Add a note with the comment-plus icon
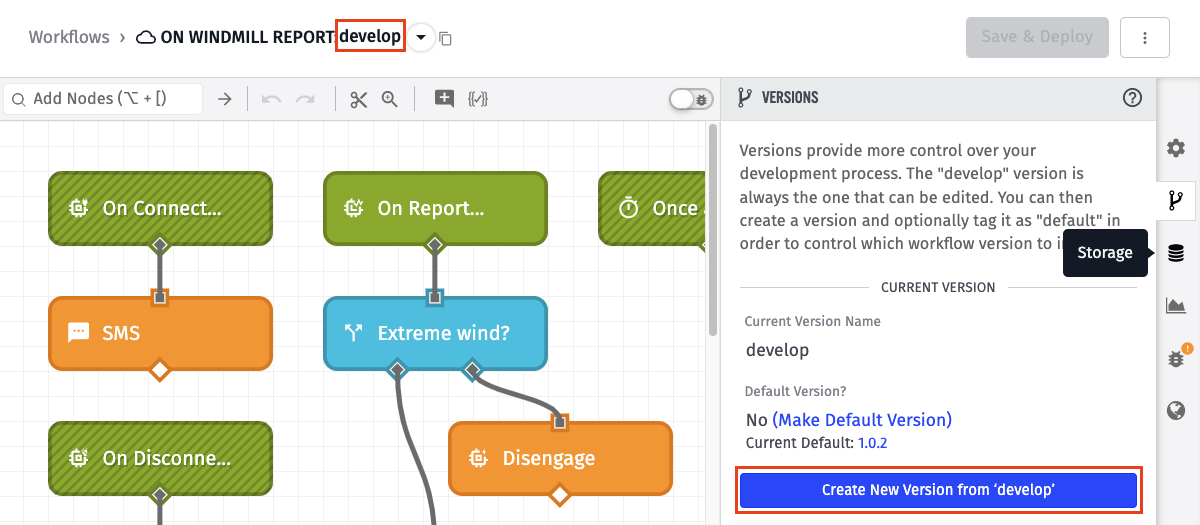The image size is (1200, 525). (x=444, y=99)
